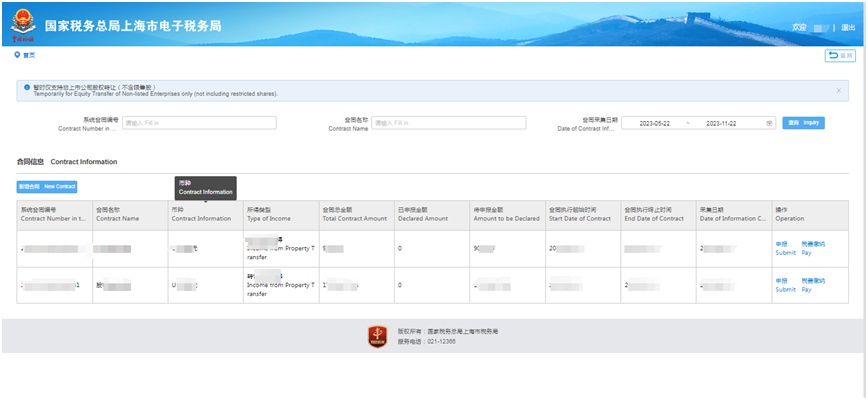The height and width of the screenshot is (400, 868).
Task: Click the footer tax emblem icon
Action: click(377, 337)
